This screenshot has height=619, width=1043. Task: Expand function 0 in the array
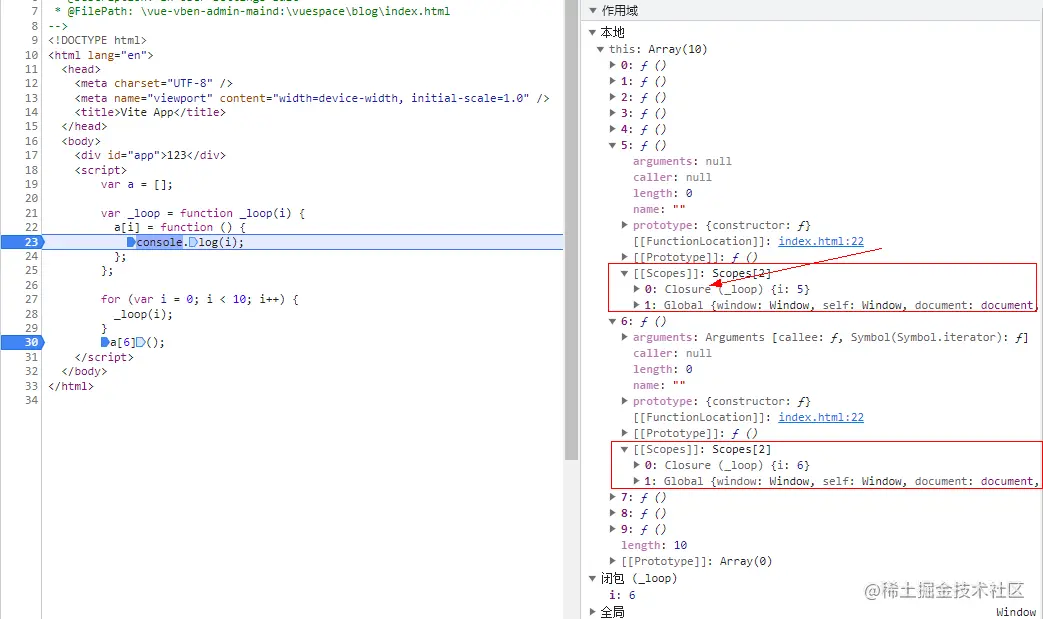pyautogui.click(x=613, y=64)
